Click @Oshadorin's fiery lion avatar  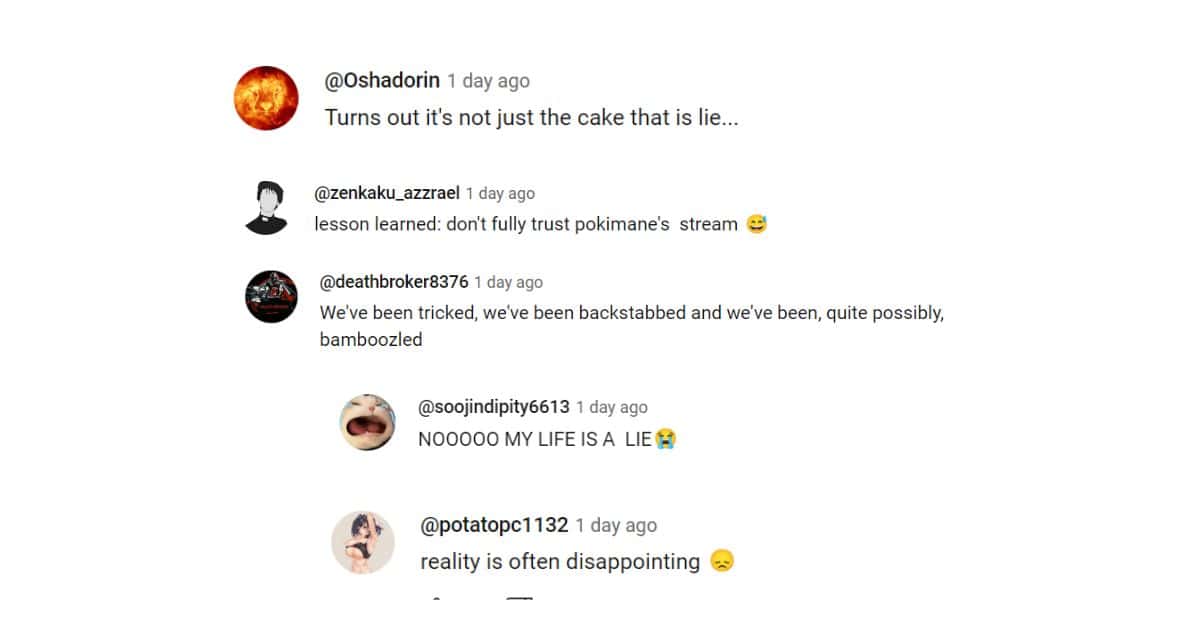(265, 98)
